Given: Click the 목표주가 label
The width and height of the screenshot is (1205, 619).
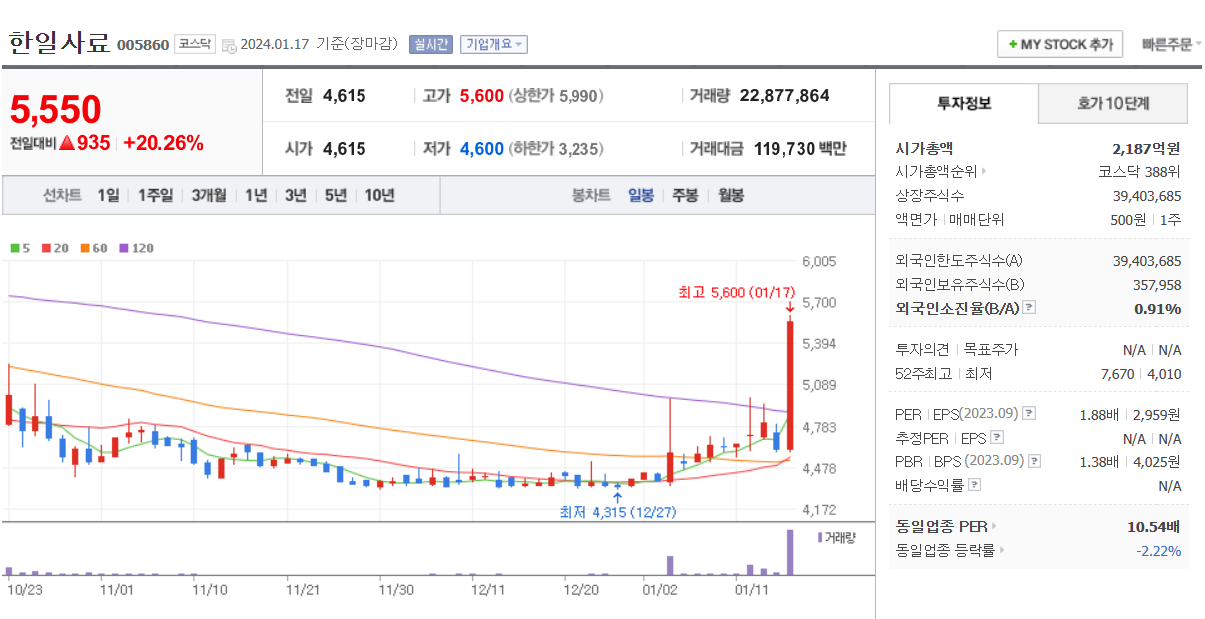Looking at the screenshot, I should click(990, 350).
